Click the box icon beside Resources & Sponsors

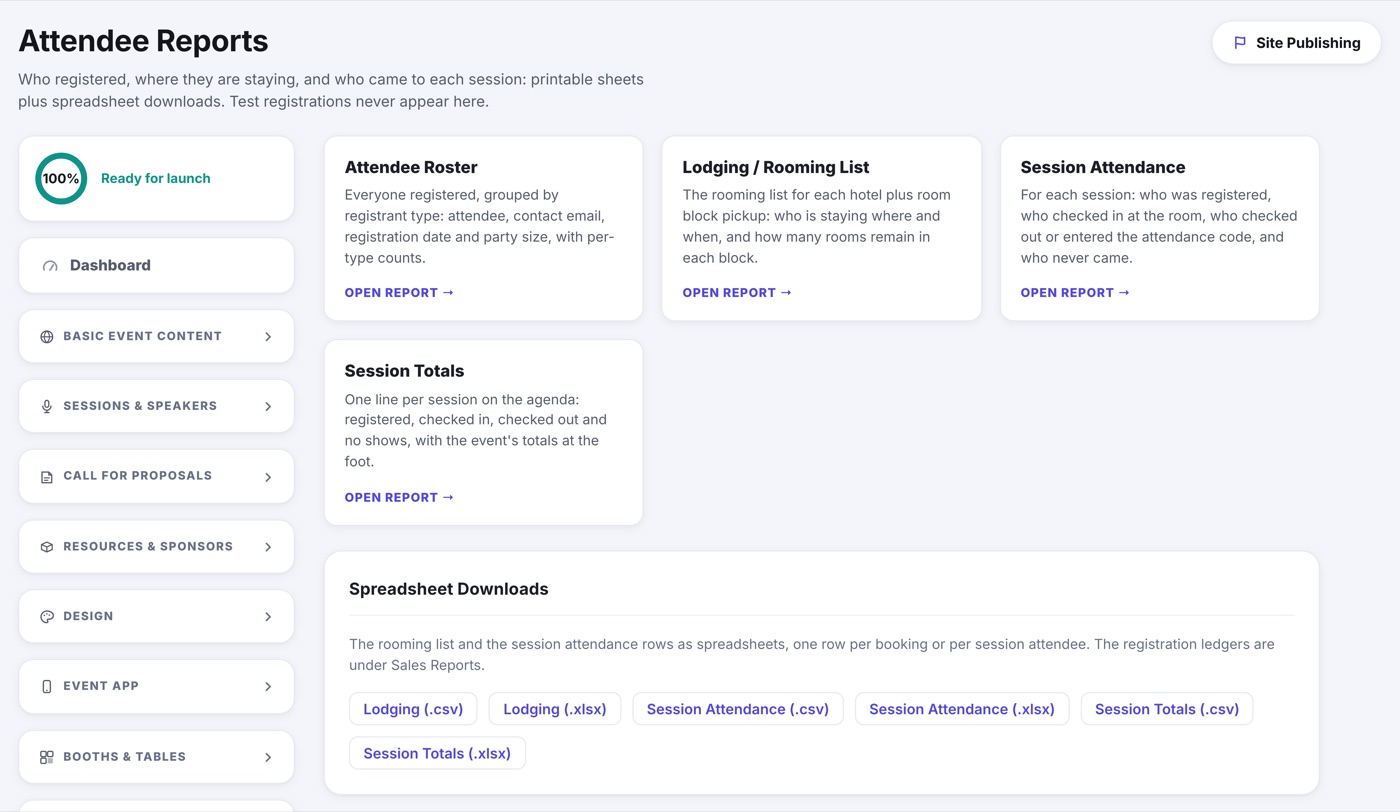click(x=47, y=547)
